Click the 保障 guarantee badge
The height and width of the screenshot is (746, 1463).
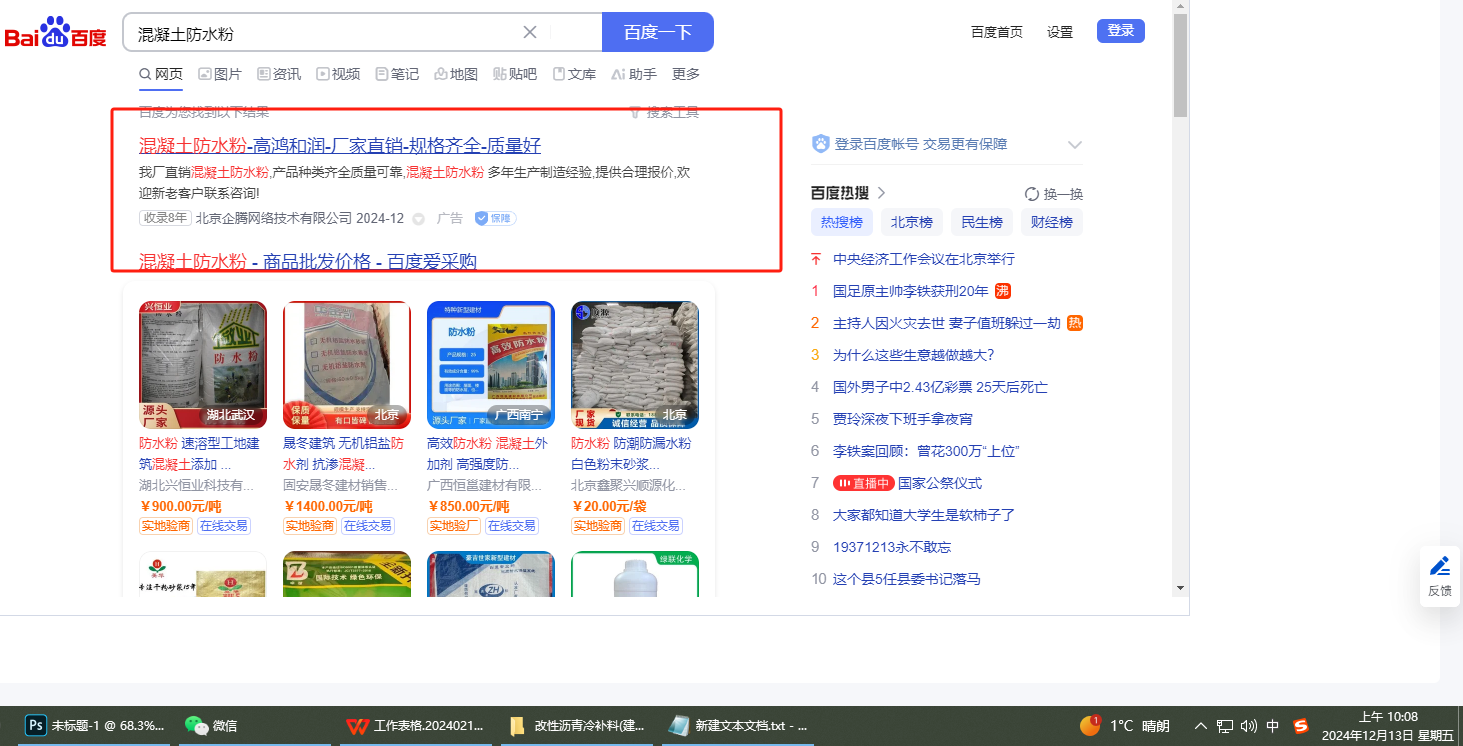tap(495, 218)
